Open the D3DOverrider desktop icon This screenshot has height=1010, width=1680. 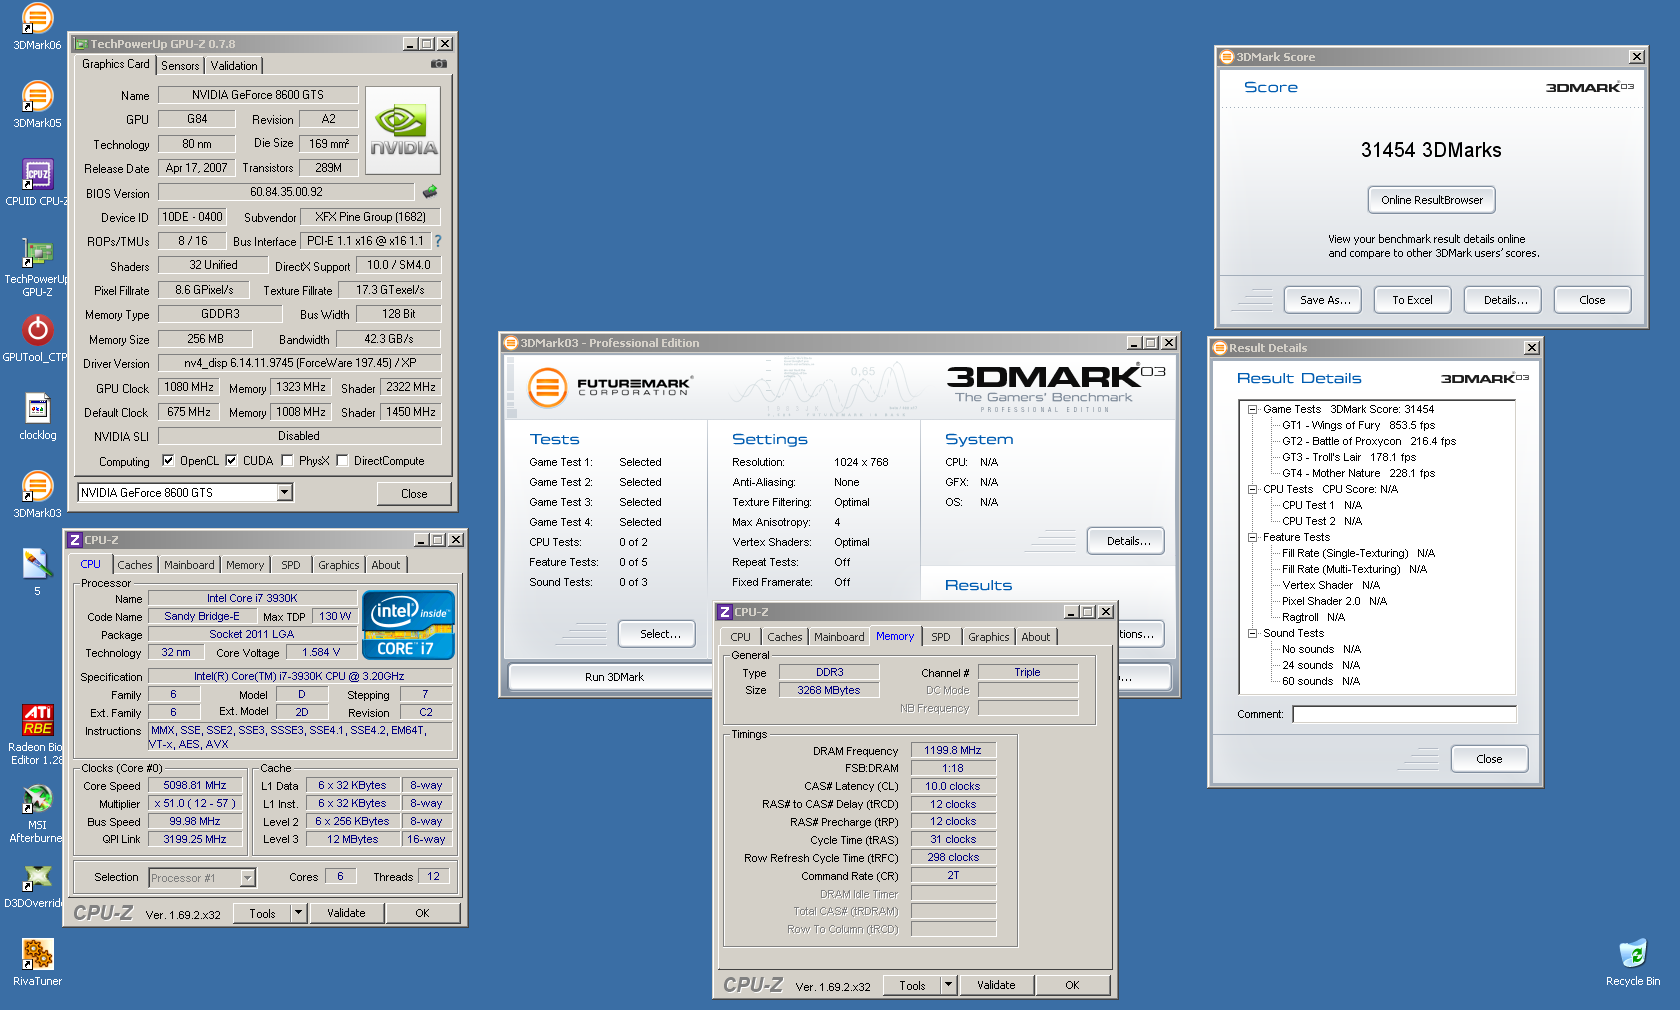point(37,885)
